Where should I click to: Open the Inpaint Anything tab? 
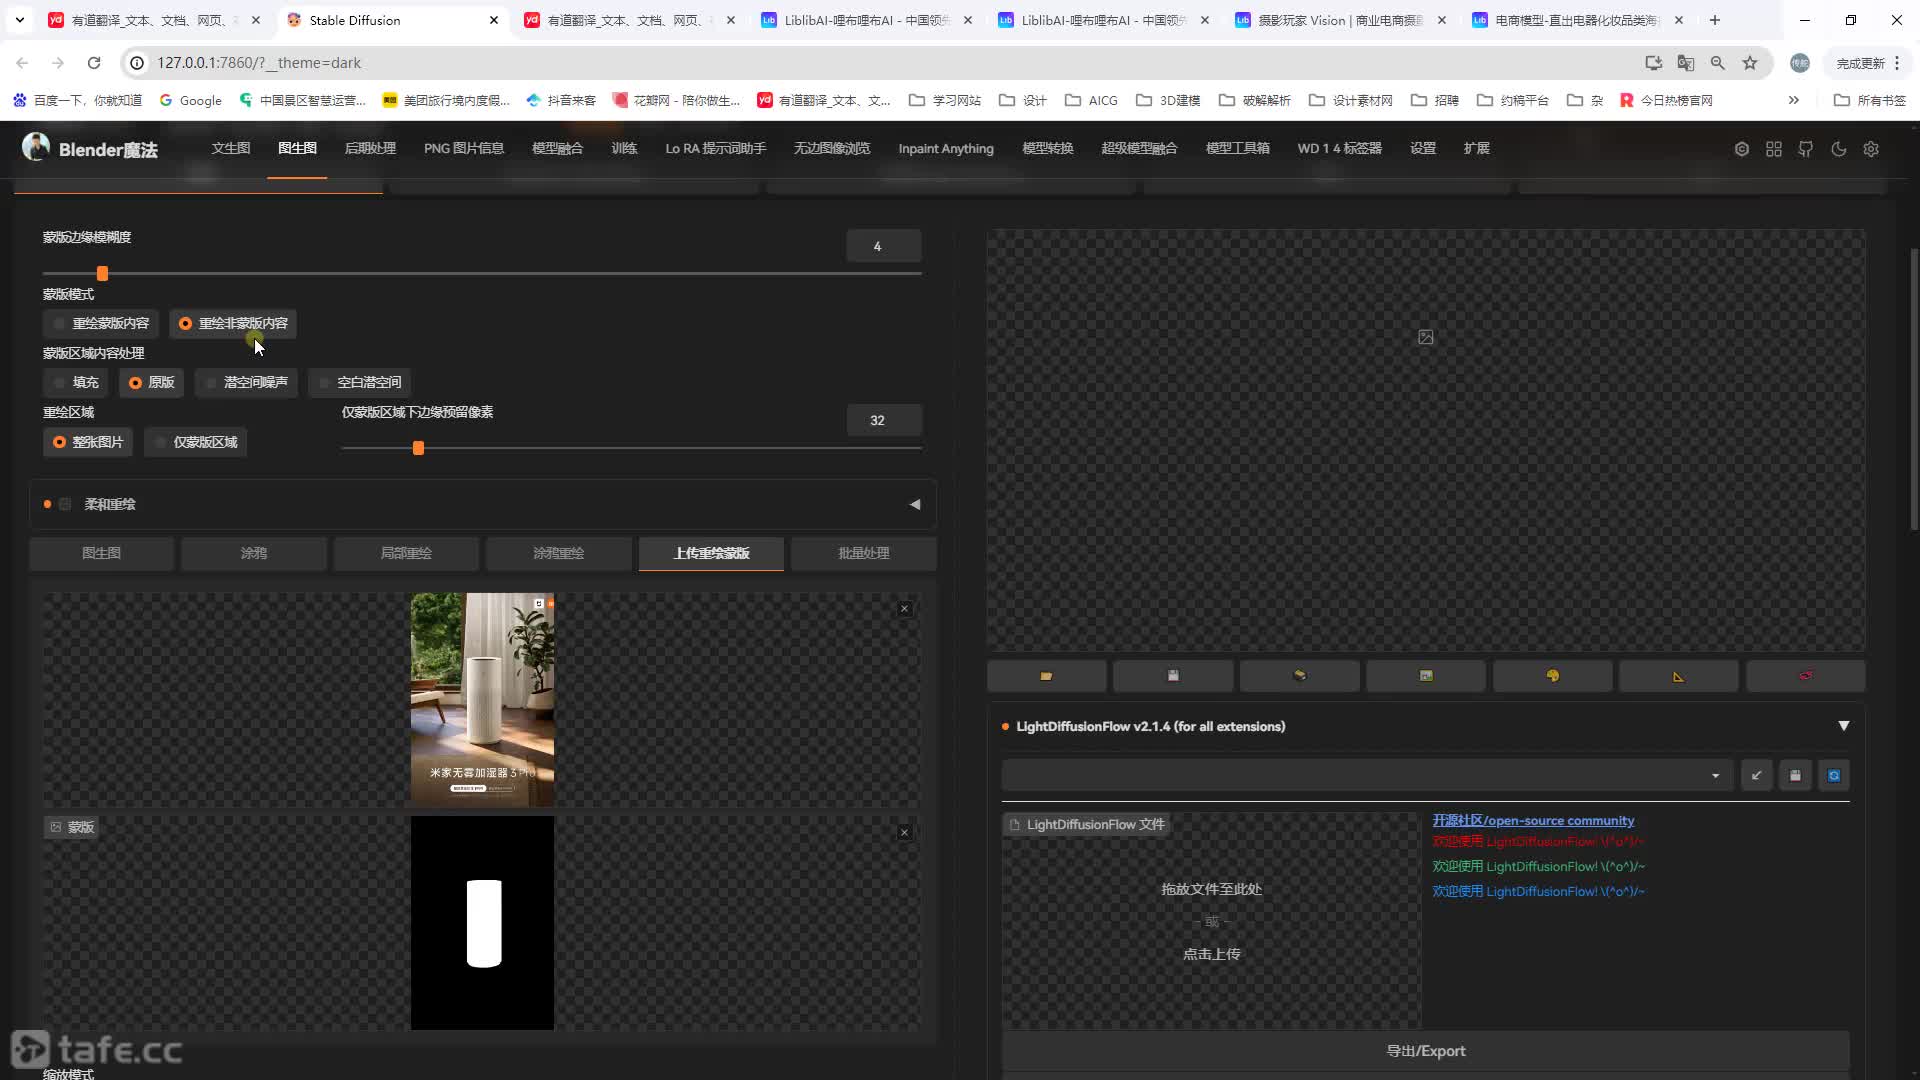point(946,148)
